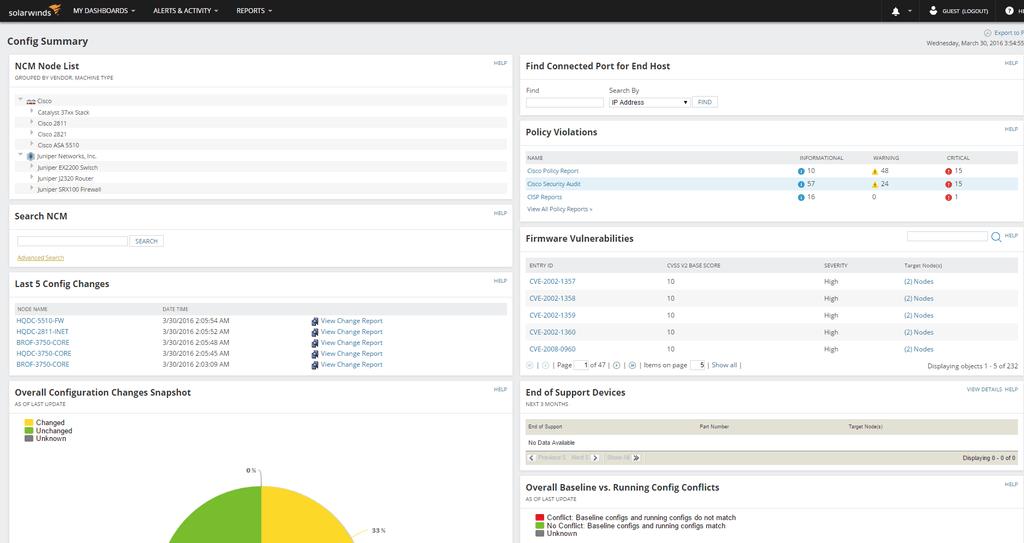Image resolution: width=1024 pixels, height=543 pixels.
Task: Expand the Cisco 2821 group
Action: tap(31, 133)
